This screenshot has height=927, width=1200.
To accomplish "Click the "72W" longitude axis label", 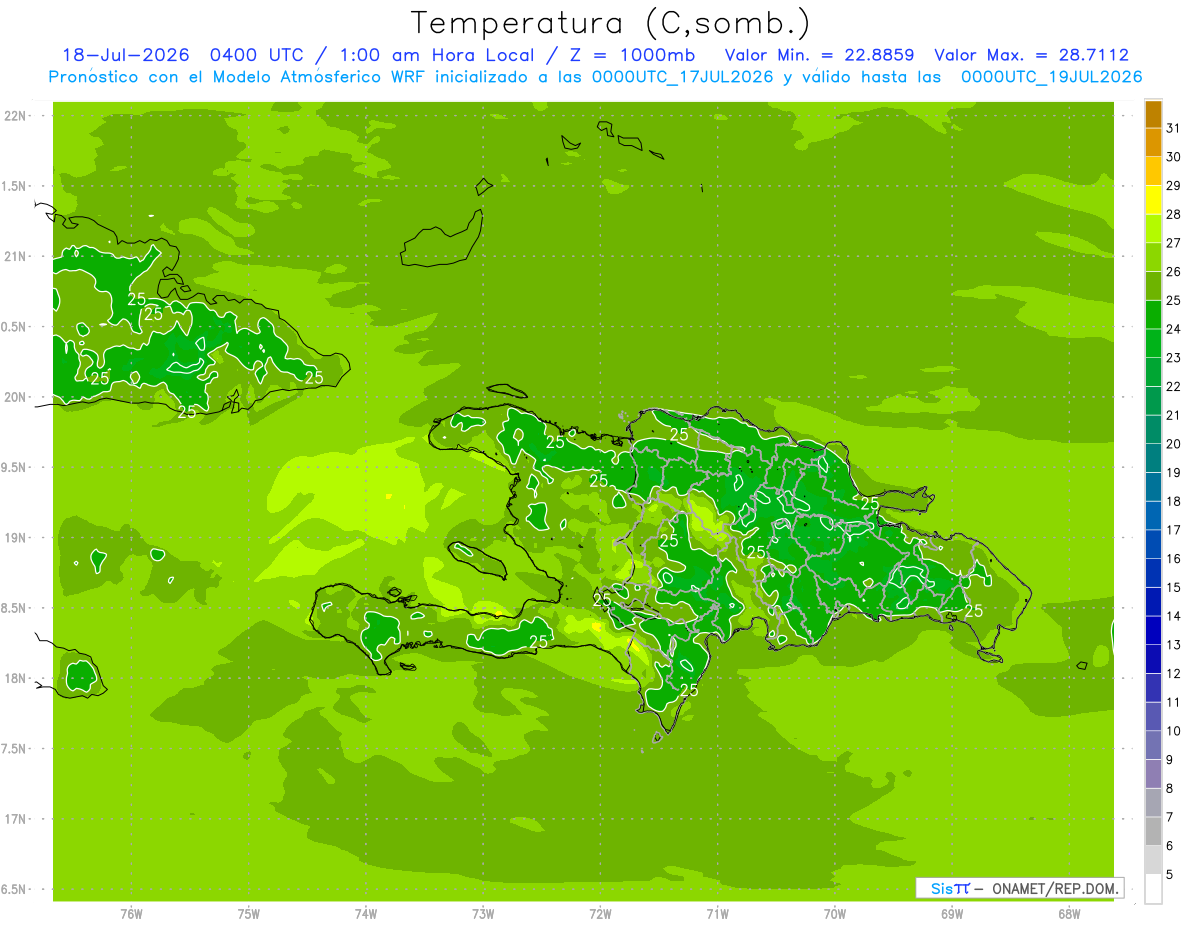I will (600, 913).
